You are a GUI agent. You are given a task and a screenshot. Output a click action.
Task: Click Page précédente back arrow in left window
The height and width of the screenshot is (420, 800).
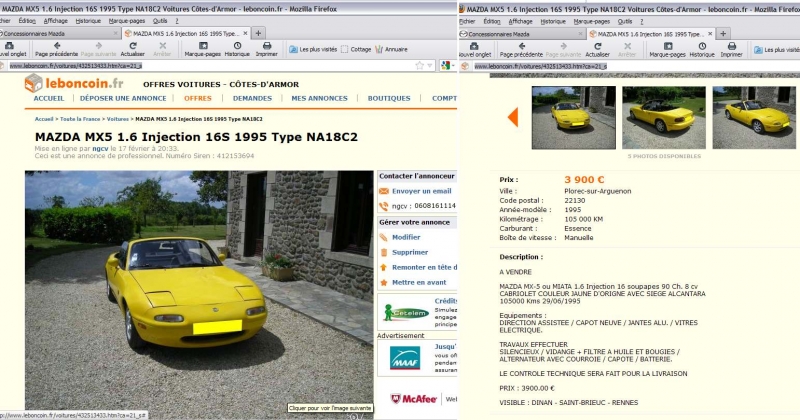coord(57,46)
